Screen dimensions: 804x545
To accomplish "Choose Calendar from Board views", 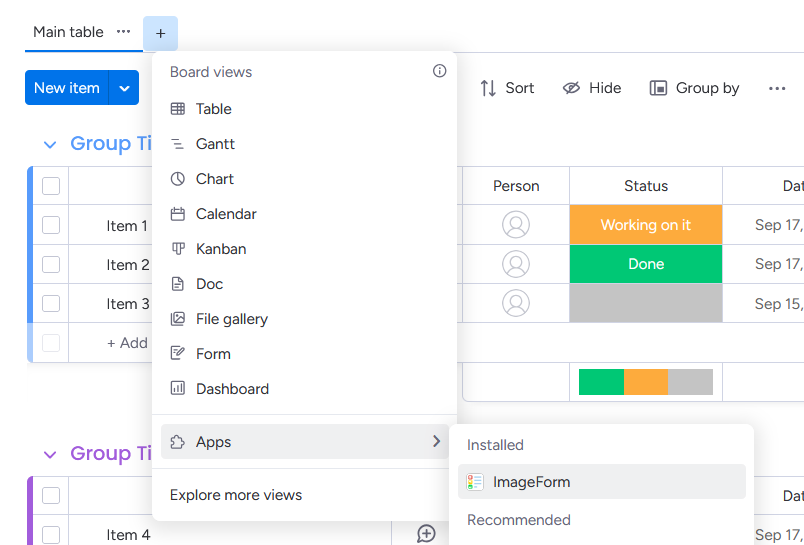I will pyautogui.click(x=305, y=214).
